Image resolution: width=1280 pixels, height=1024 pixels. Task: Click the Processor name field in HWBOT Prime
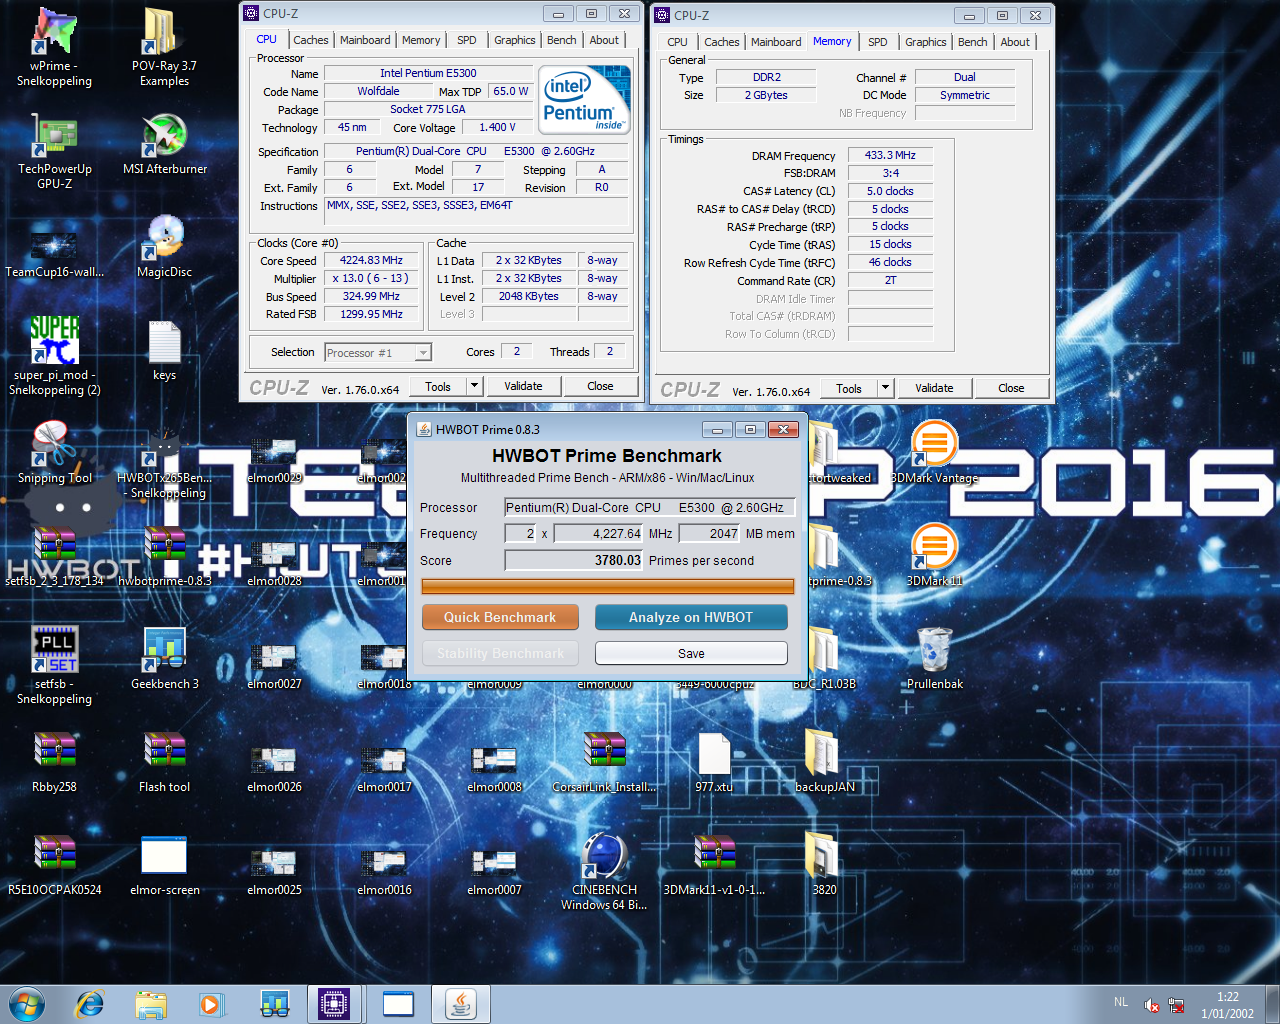point(650,508)
